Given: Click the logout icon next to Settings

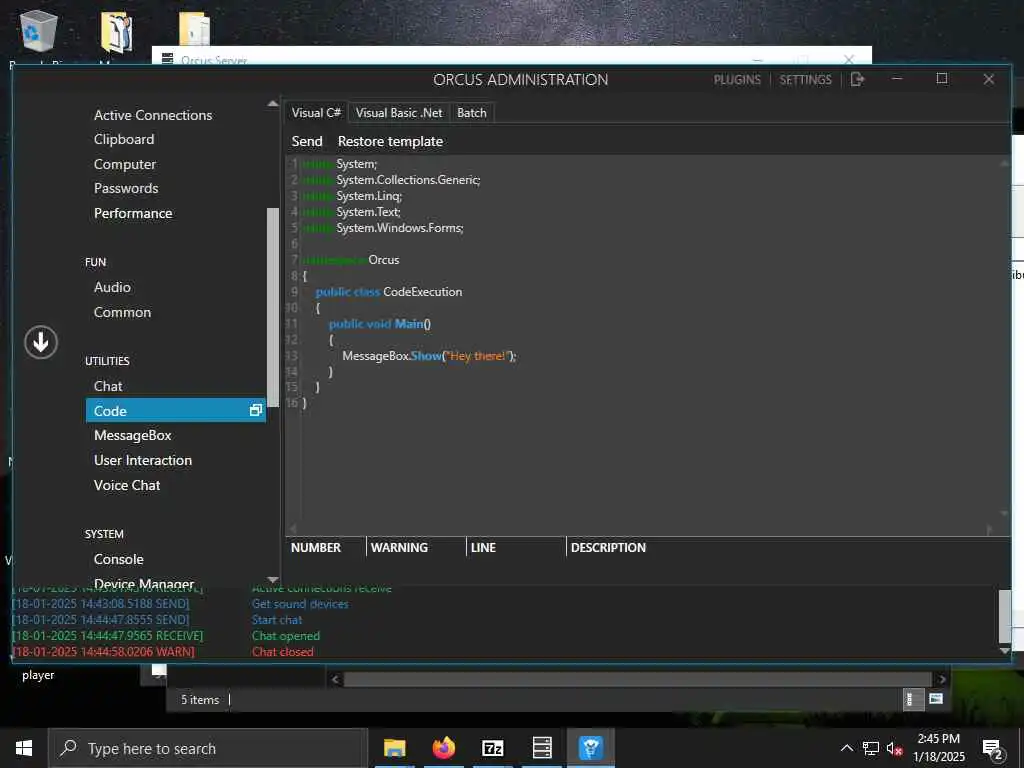Looking at the screenshot, I should click(x=857, y=79).
